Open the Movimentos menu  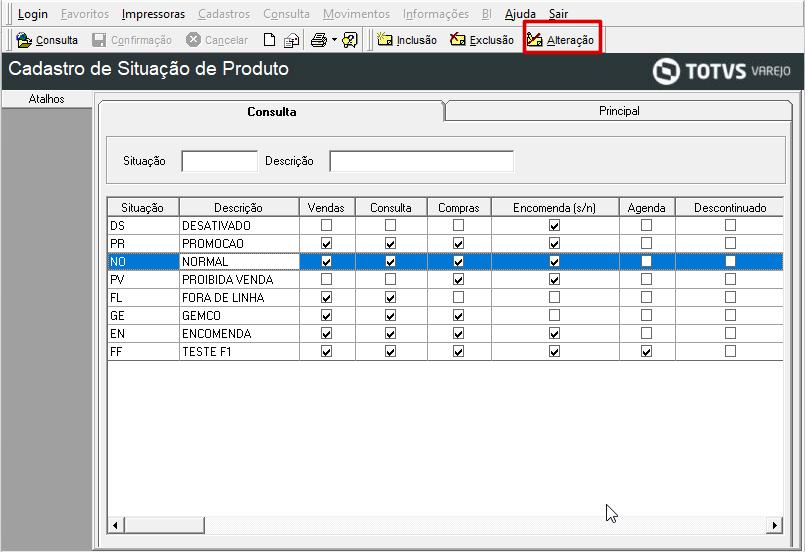(x=356, y=14)
